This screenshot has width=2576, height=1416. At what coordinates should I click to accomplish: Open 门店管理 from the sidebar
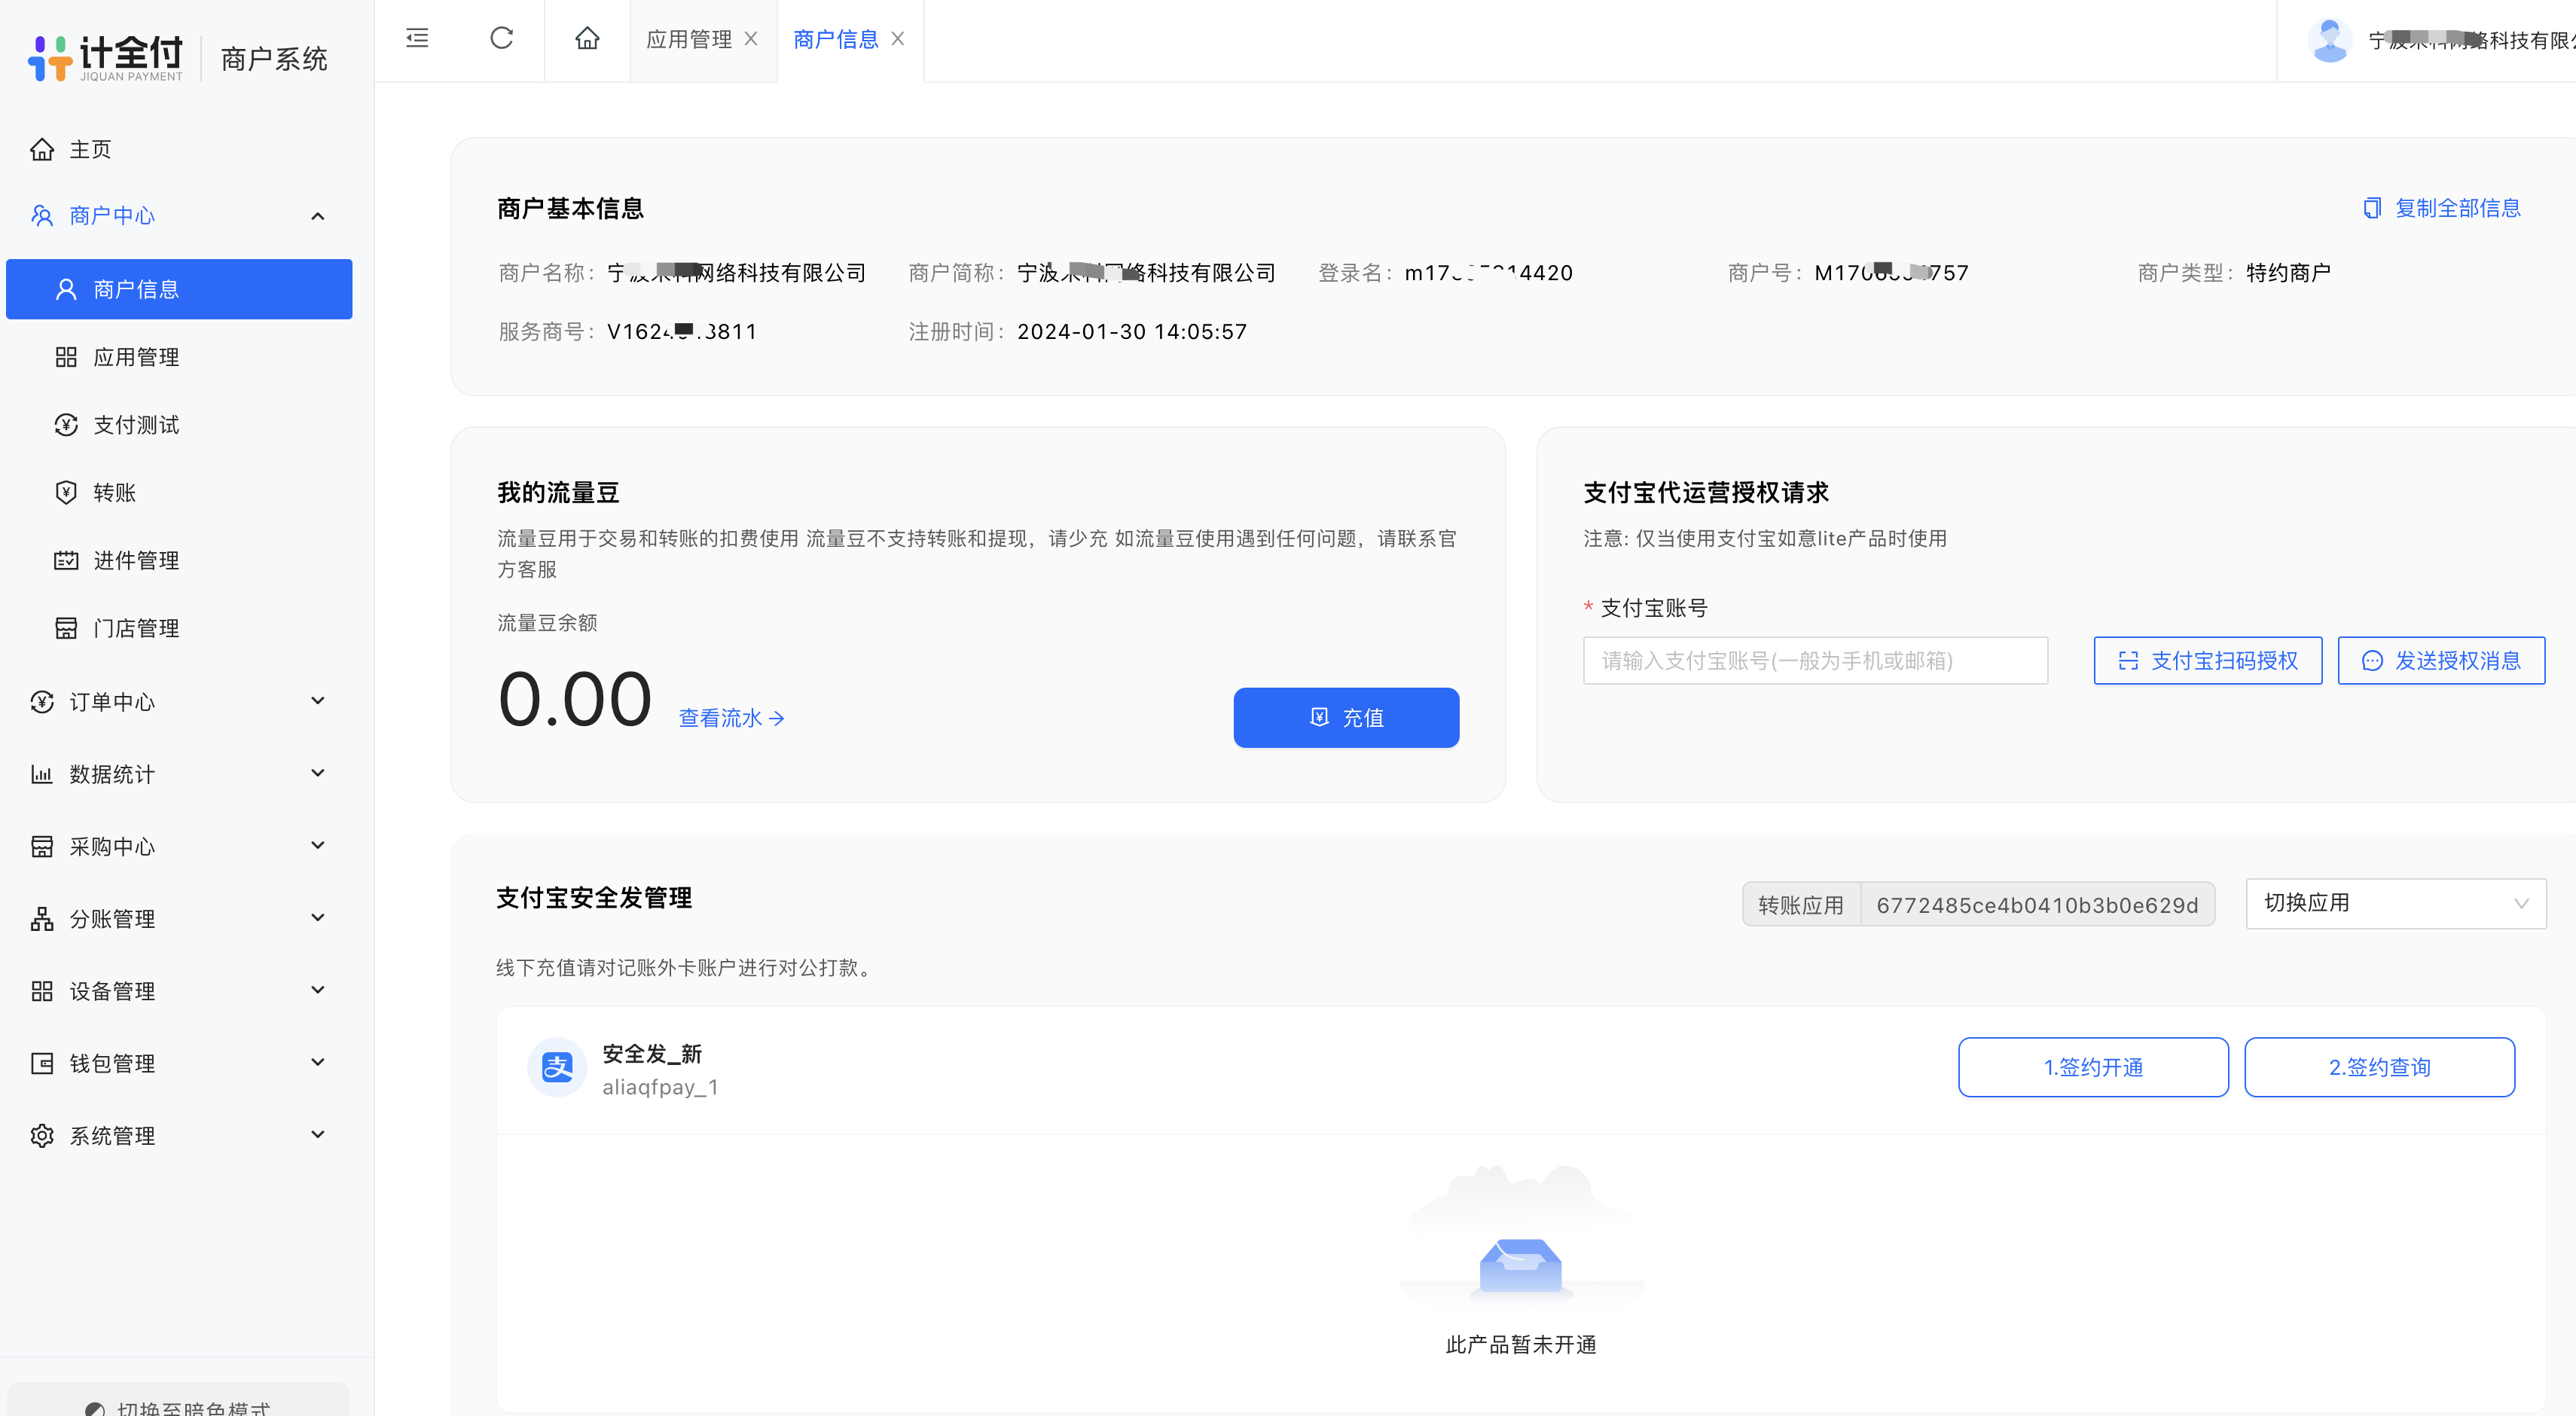click(x=180, y=628)
